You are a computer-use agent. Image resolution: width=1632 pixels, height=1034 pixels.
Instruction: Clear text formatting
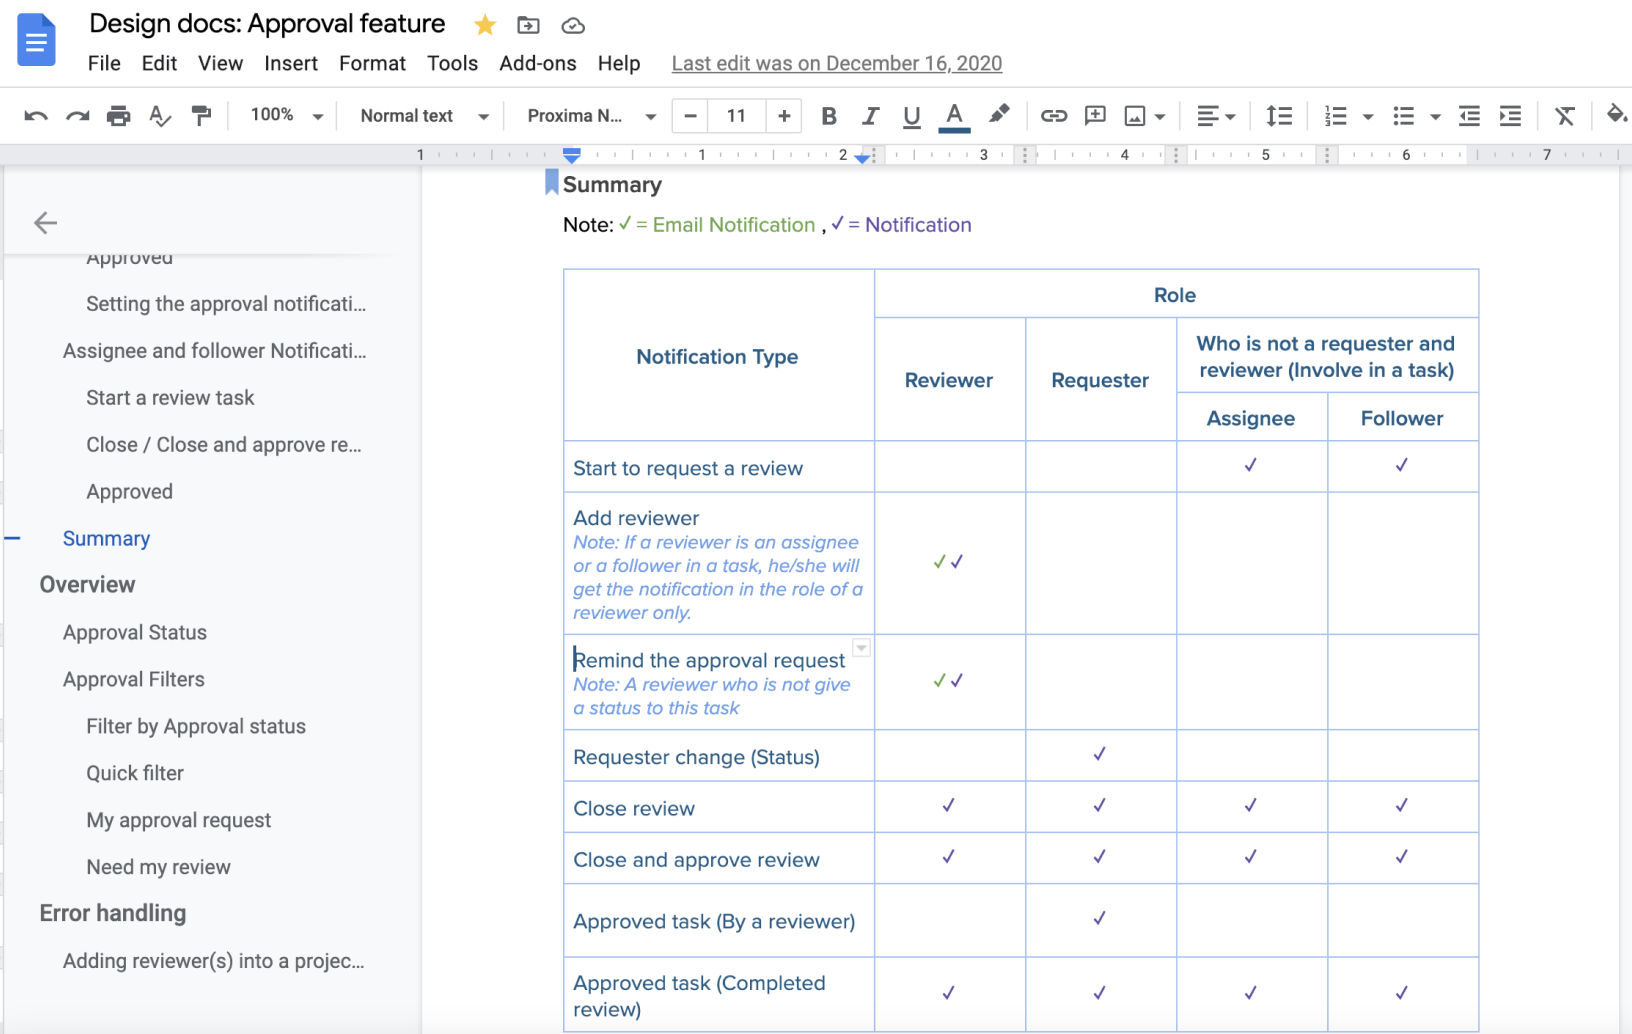1565,116
